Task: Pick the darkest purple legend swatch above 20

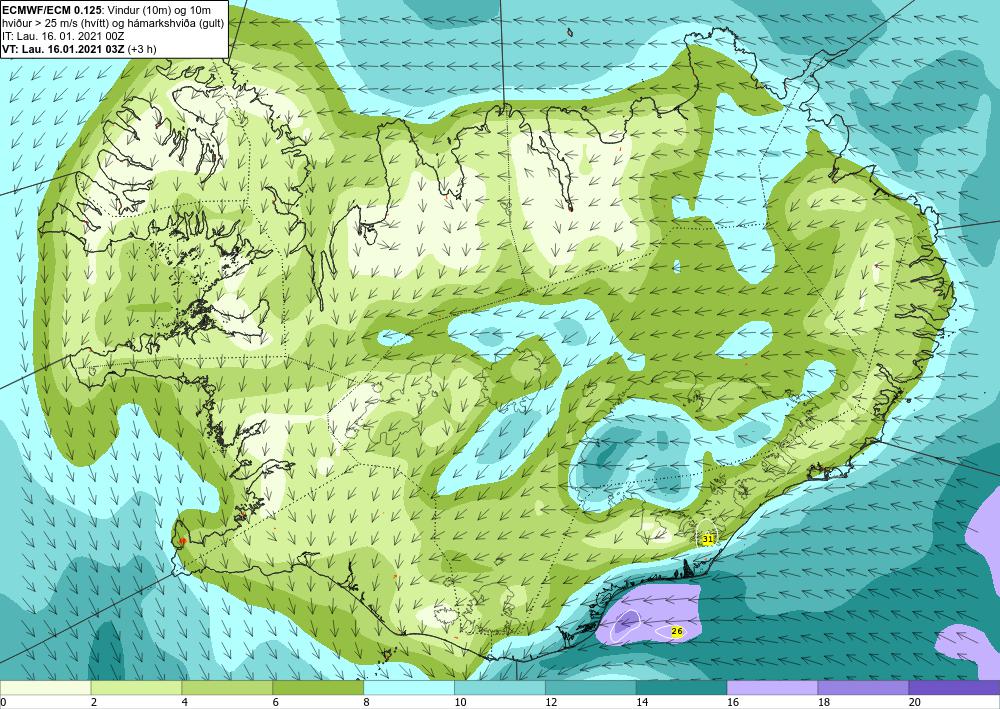Action: pyautogui.click(x=954, y=687)
